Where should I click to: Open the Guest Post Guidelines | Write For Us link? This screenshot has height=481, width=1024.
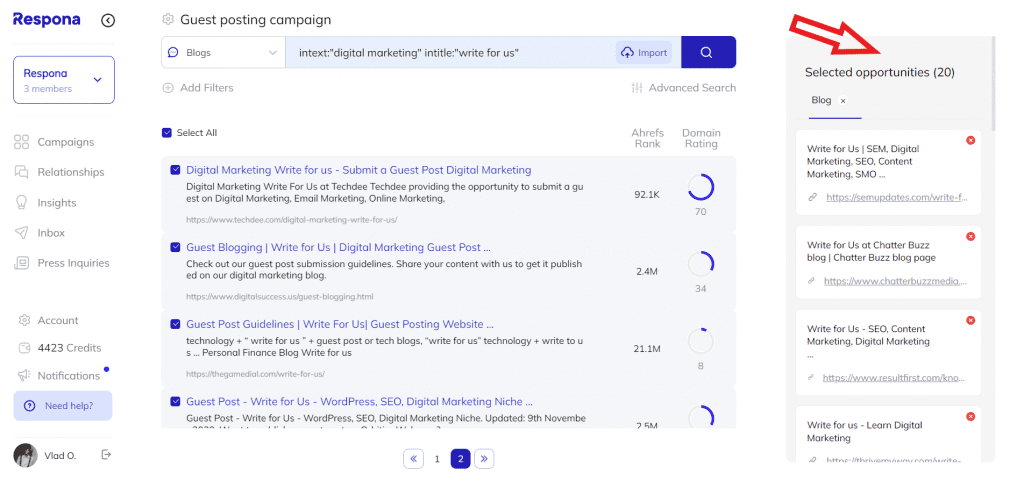click(340, 324)
